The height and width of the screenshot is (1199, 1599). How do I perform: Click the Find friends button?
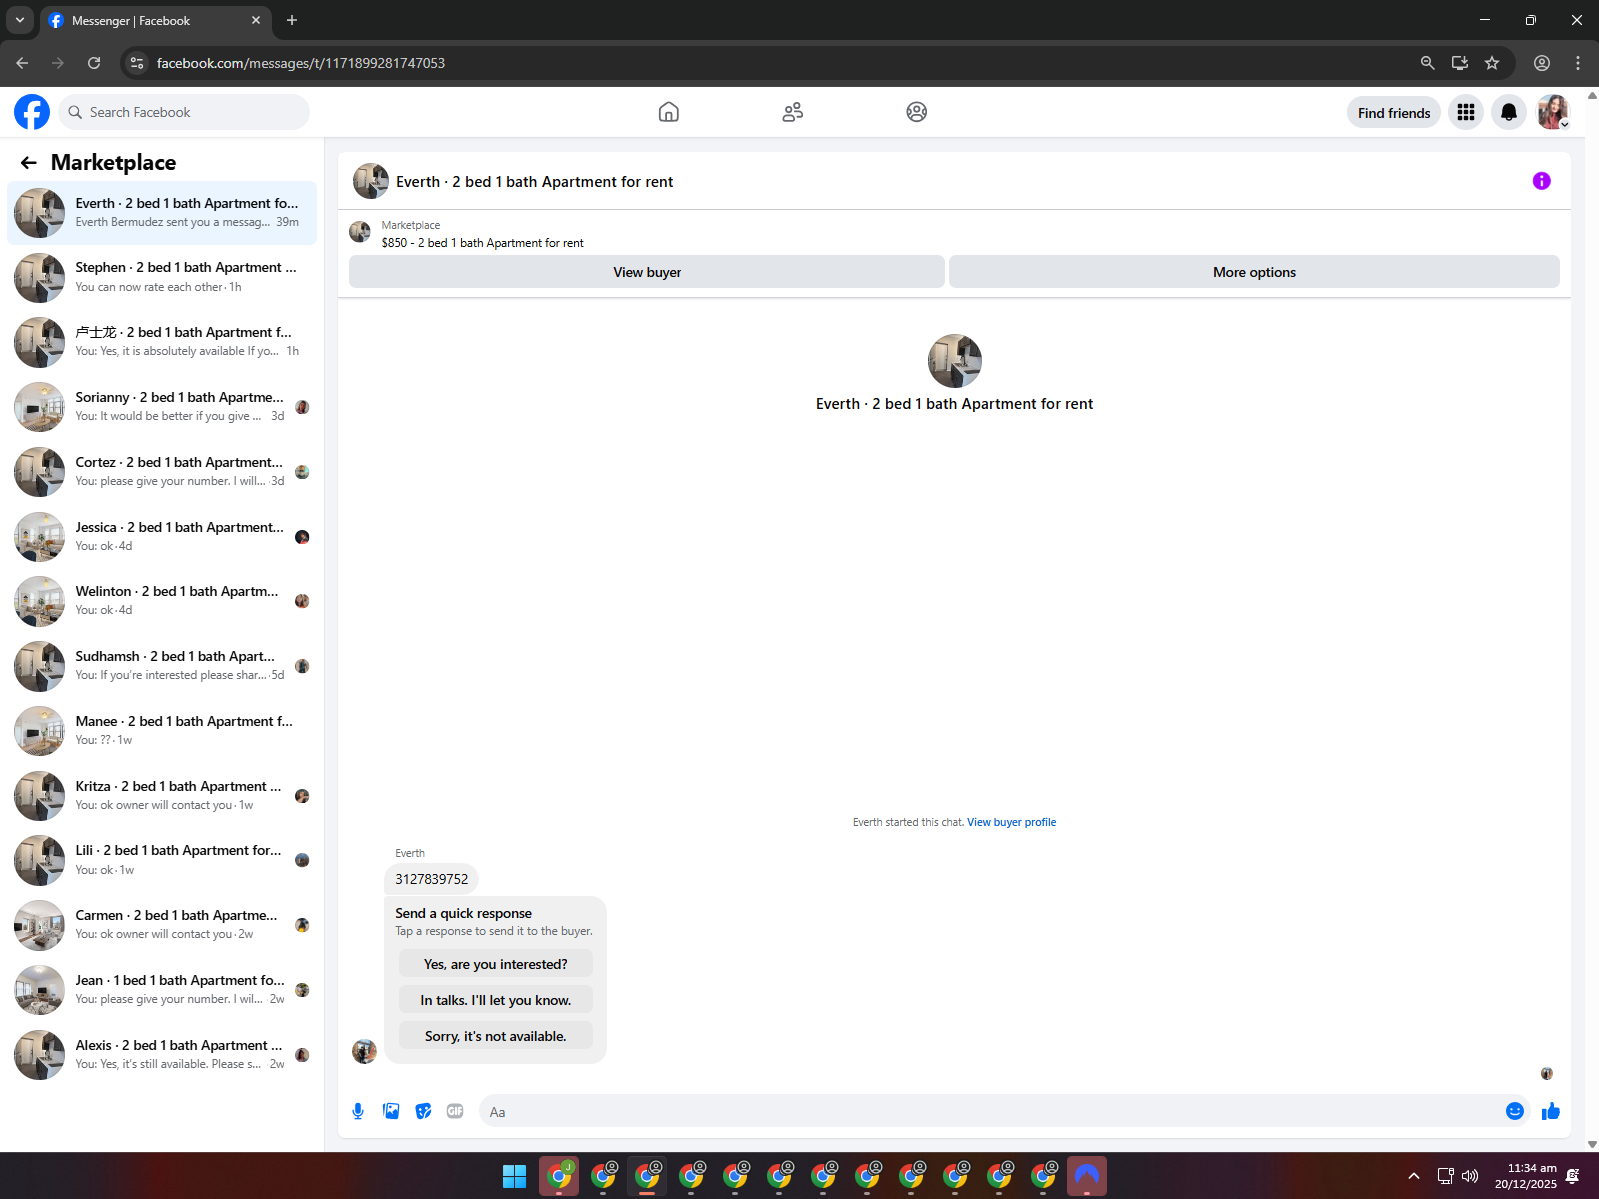[1394, 113]
